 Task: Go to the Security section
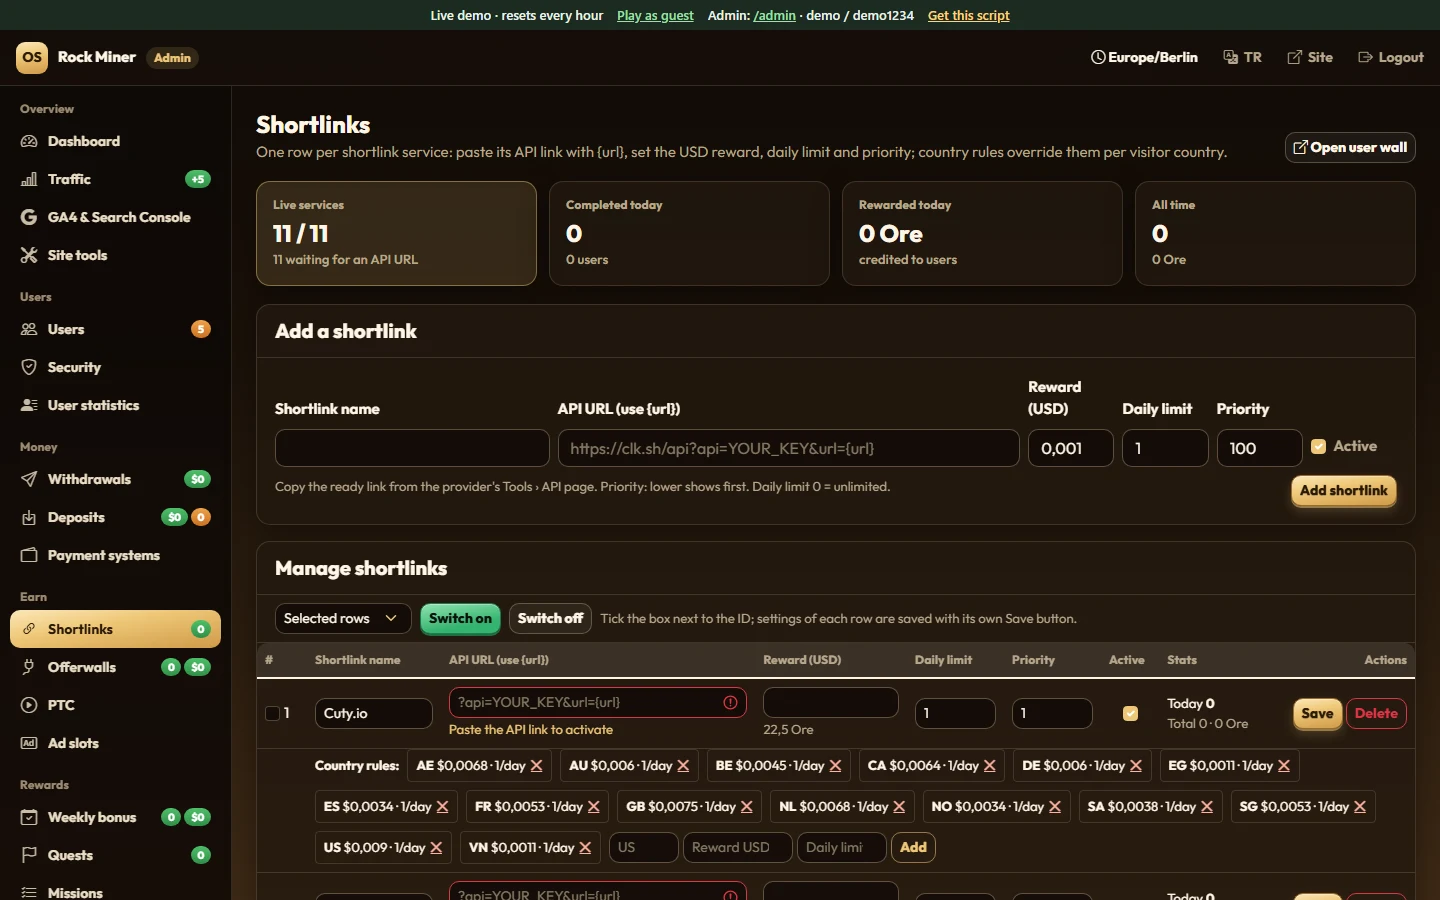click(x=115, y=367)
